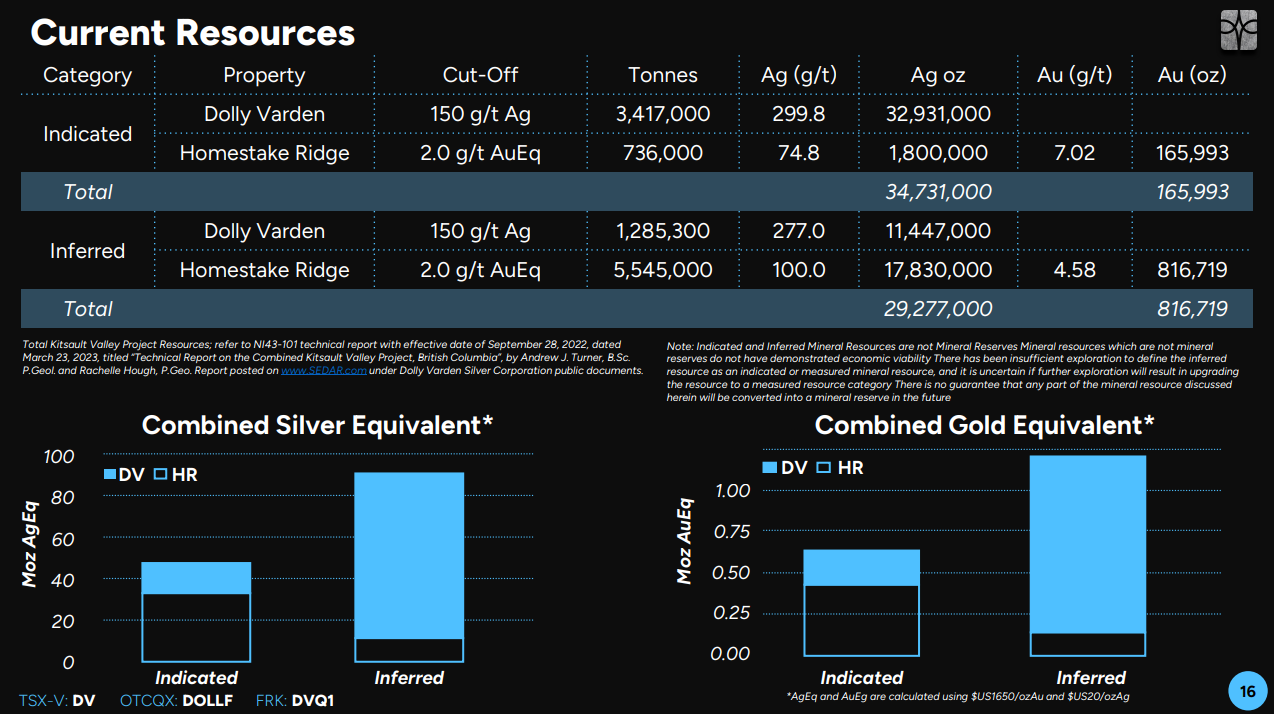Select tonnes value "736,000"
This screenshot has height=714, width=1274.
click(x=663, y=153)
